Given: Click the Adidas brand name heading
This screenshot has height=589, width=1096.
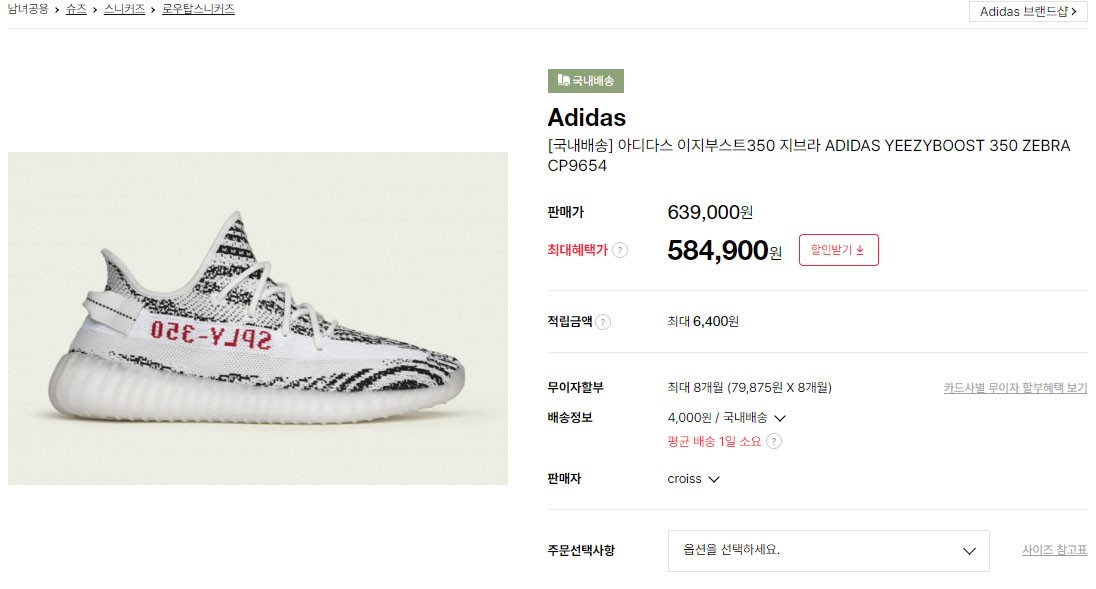Looking at the screenshot, I should 587,117.
